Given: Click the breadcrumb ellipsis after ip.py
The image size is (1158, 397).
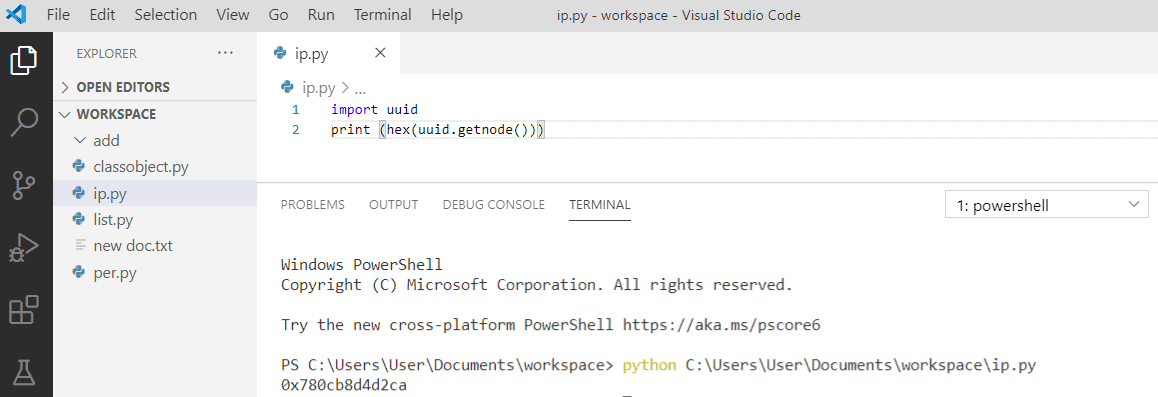Looking at the screenshot, I should 361,89.
